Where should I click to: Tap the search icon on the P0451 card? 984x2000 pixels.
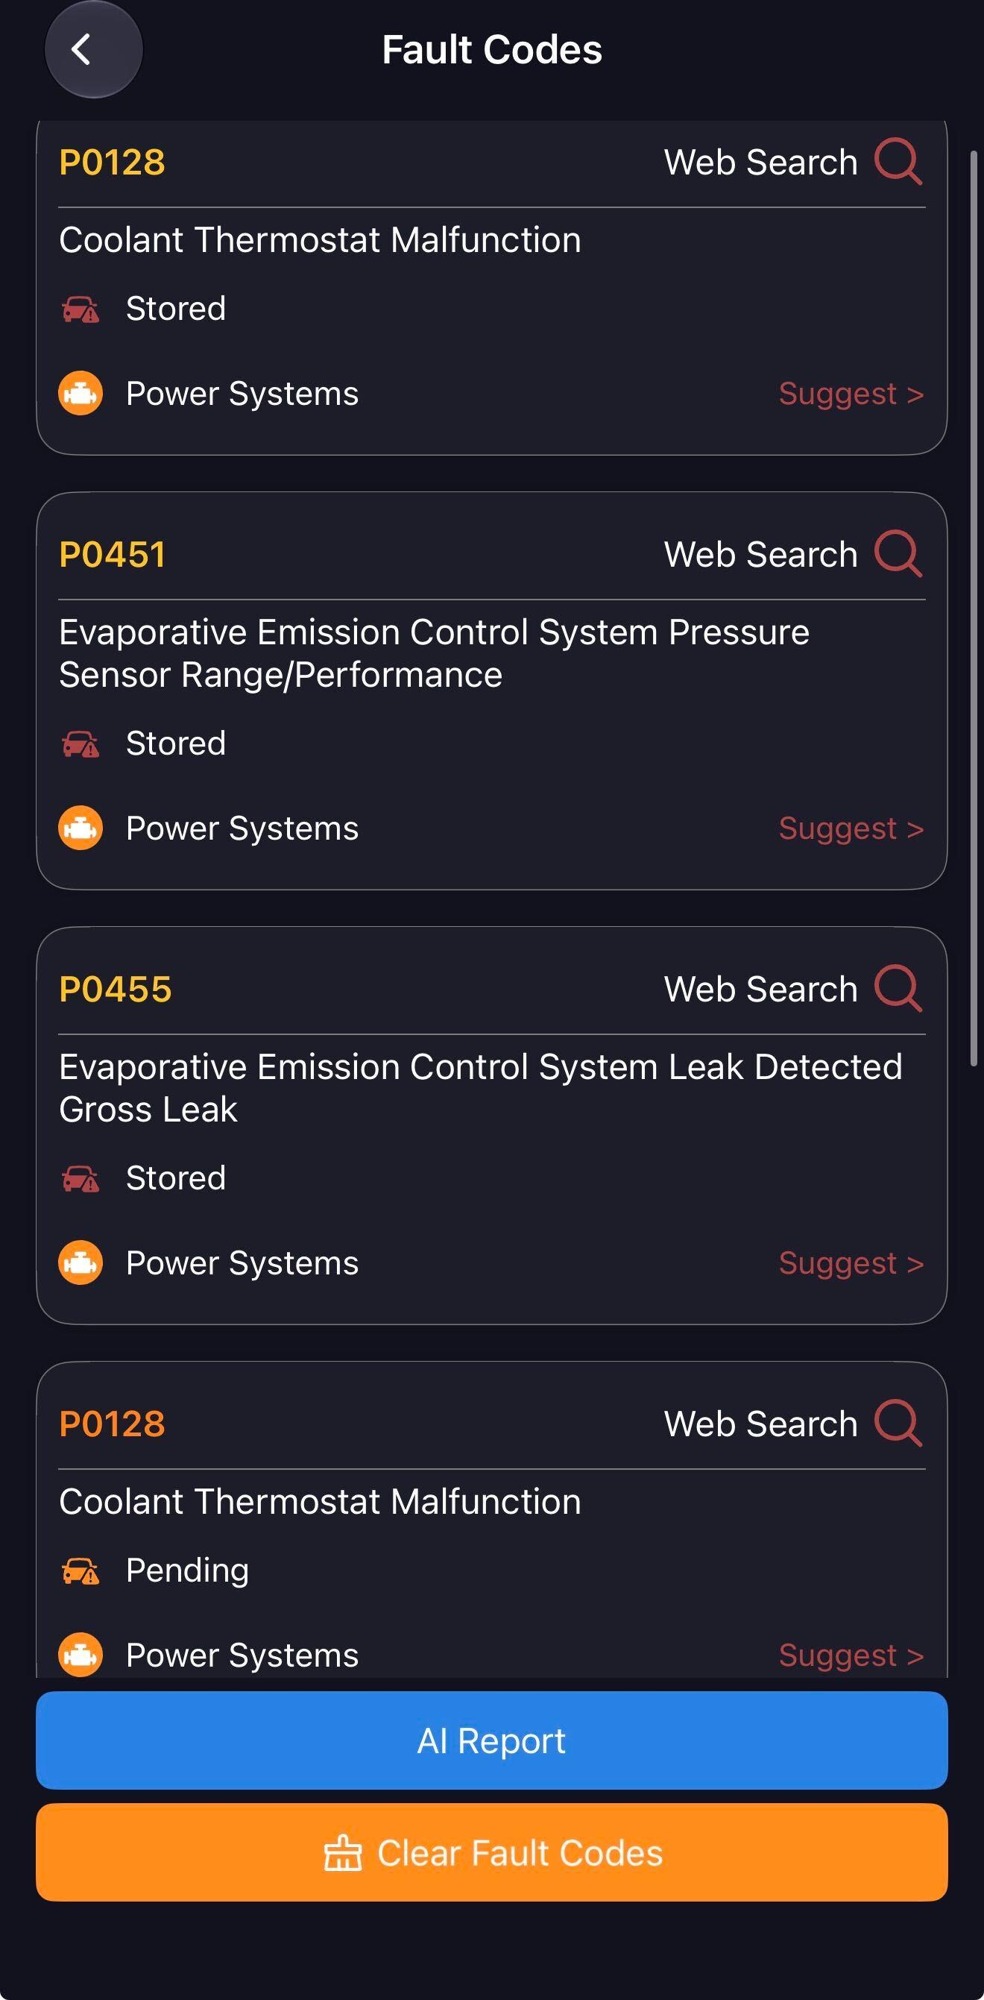point(897,553)
